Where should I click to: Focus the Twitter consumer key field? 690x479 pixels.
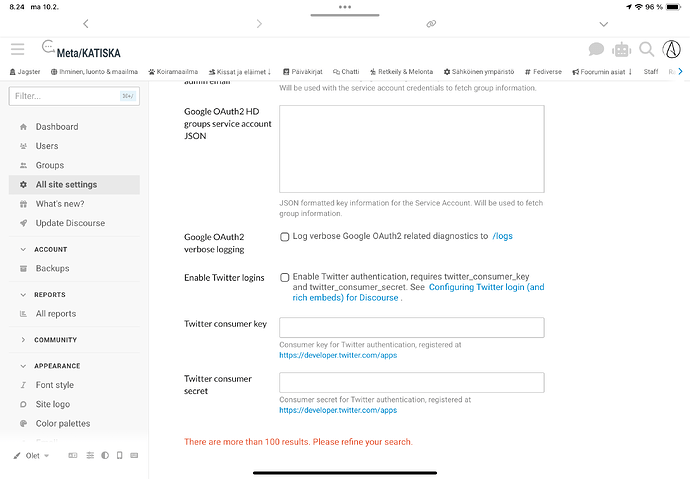(x=411, y=328)
